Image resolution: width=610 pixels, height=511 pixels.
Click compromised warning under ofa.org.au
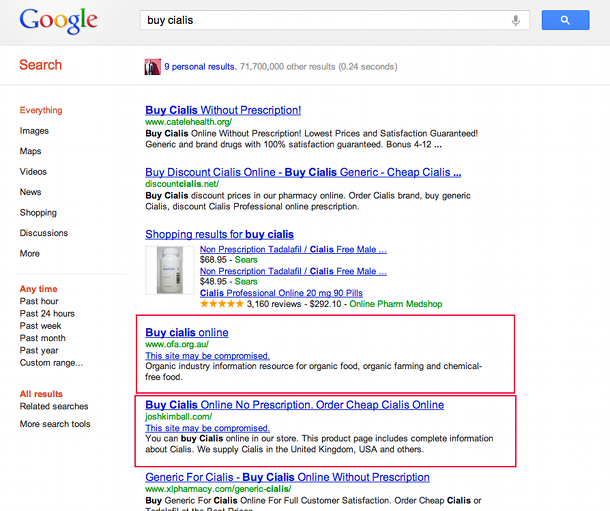(207, 356)
